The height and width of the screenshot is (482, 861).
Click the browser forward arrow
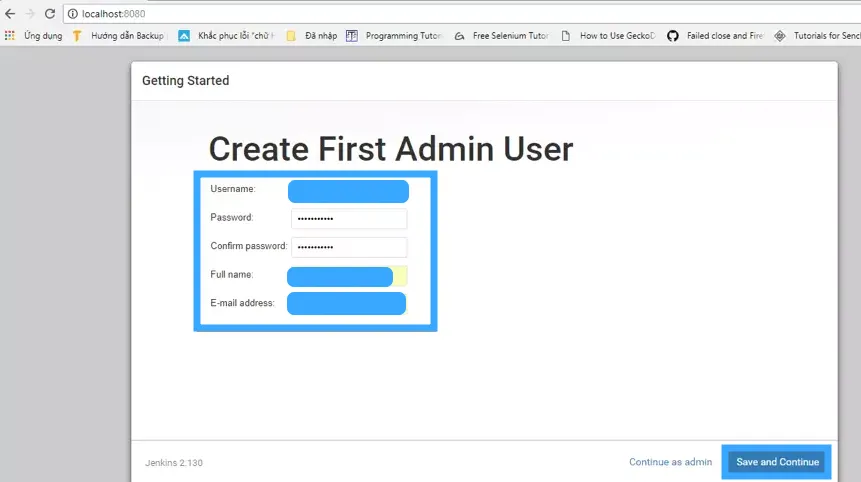coord(30,14)
